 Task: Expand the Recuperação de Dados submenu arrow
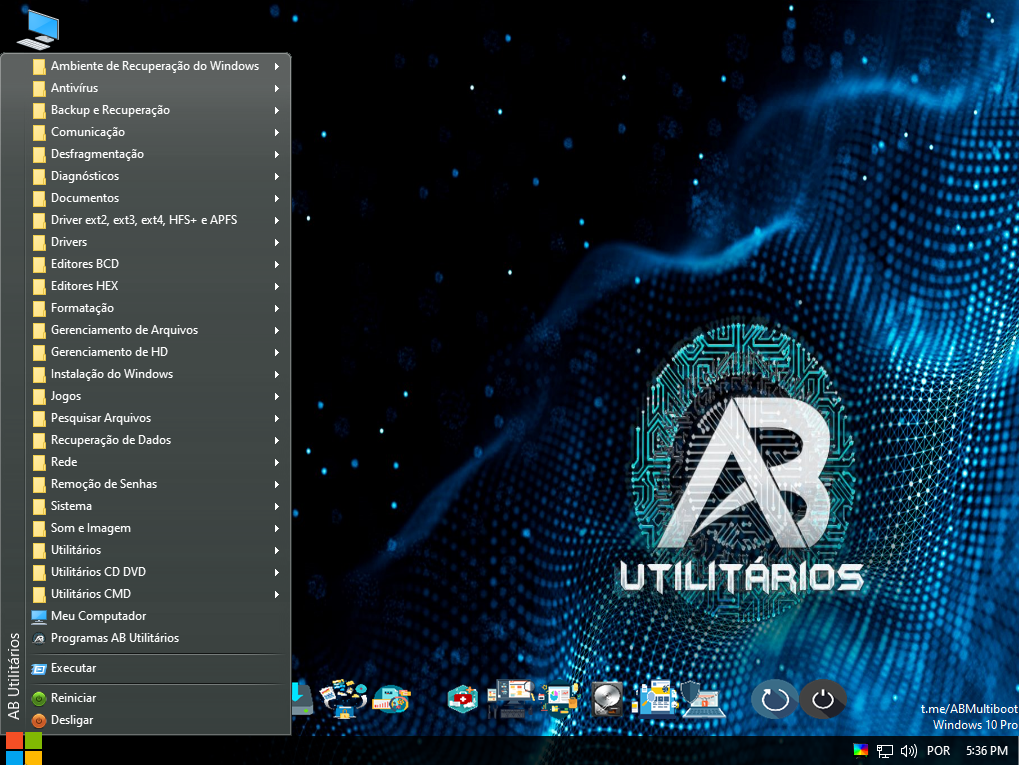276,440
